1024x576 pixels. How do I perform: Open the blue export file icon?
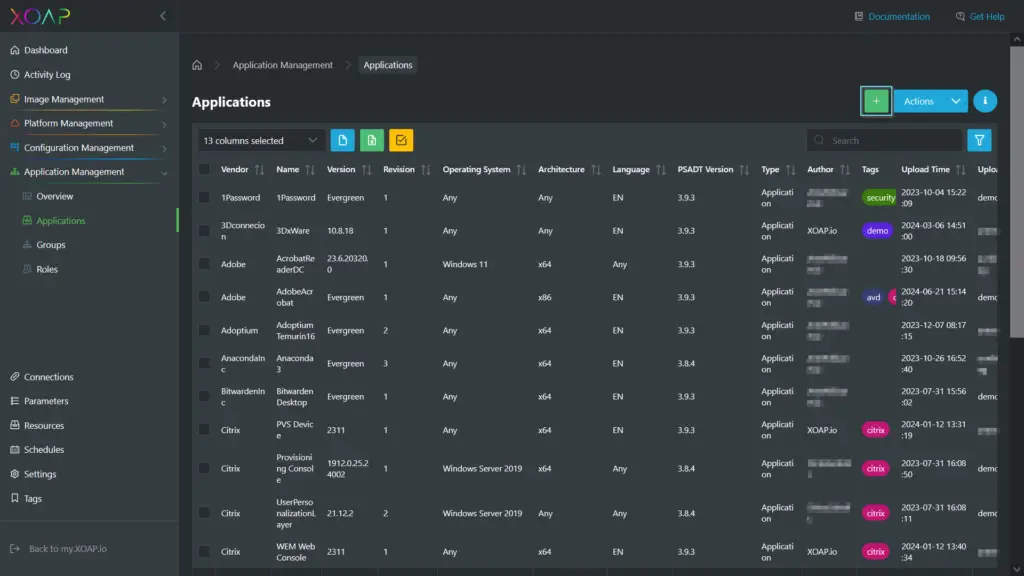[342, 139]
